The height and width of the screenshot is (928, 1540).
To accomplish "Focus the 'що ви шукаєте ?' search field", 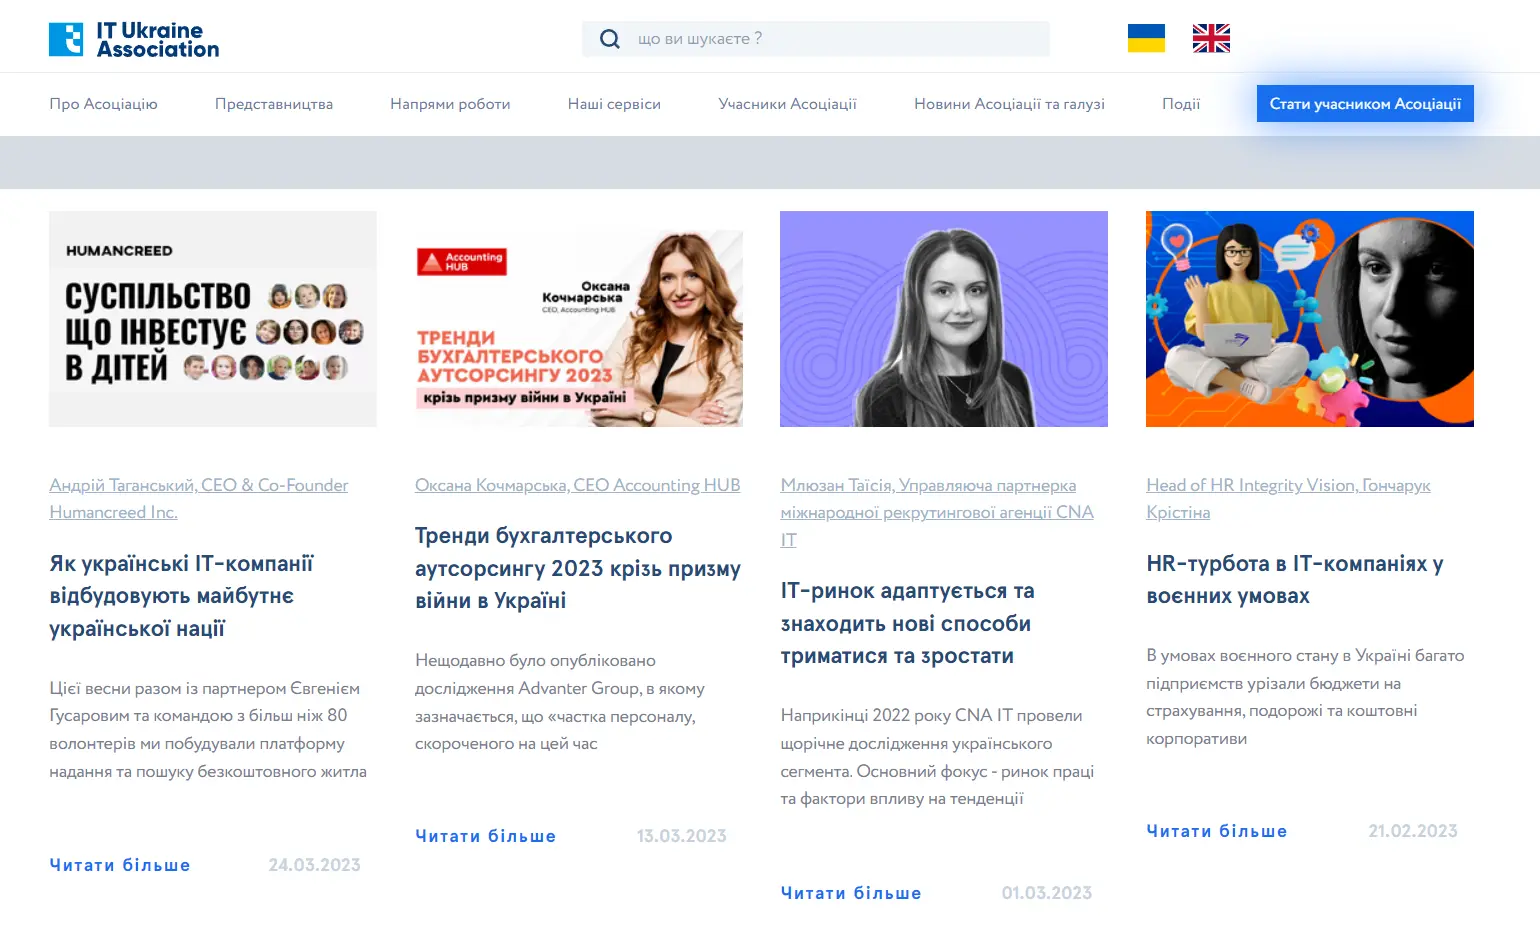I will pos(816,39).
